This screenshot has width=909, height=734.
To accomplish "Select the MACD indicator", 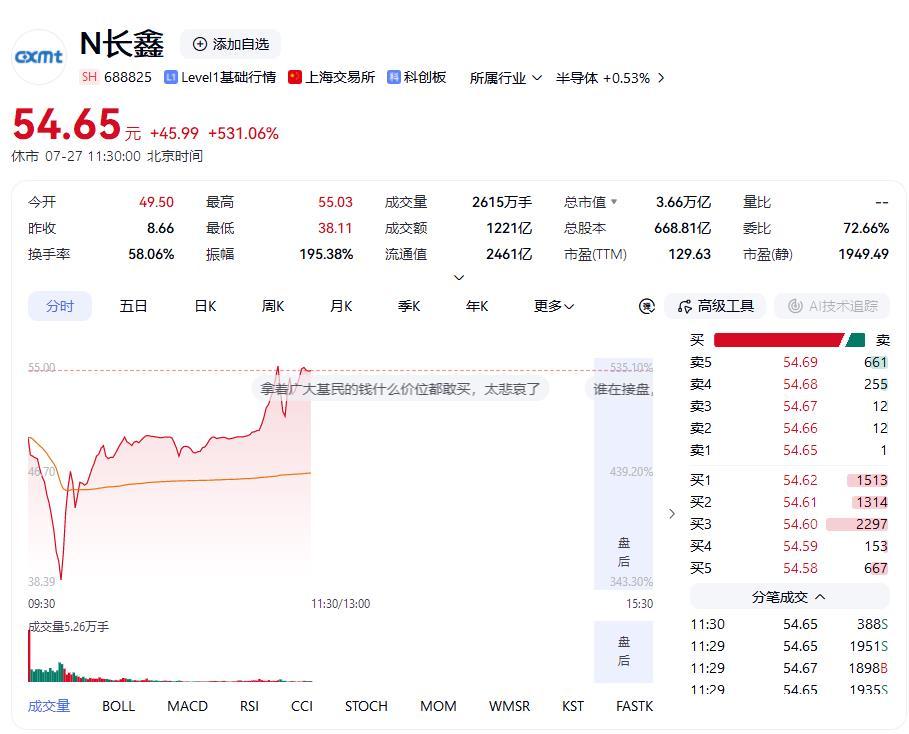I will (187, 706).
